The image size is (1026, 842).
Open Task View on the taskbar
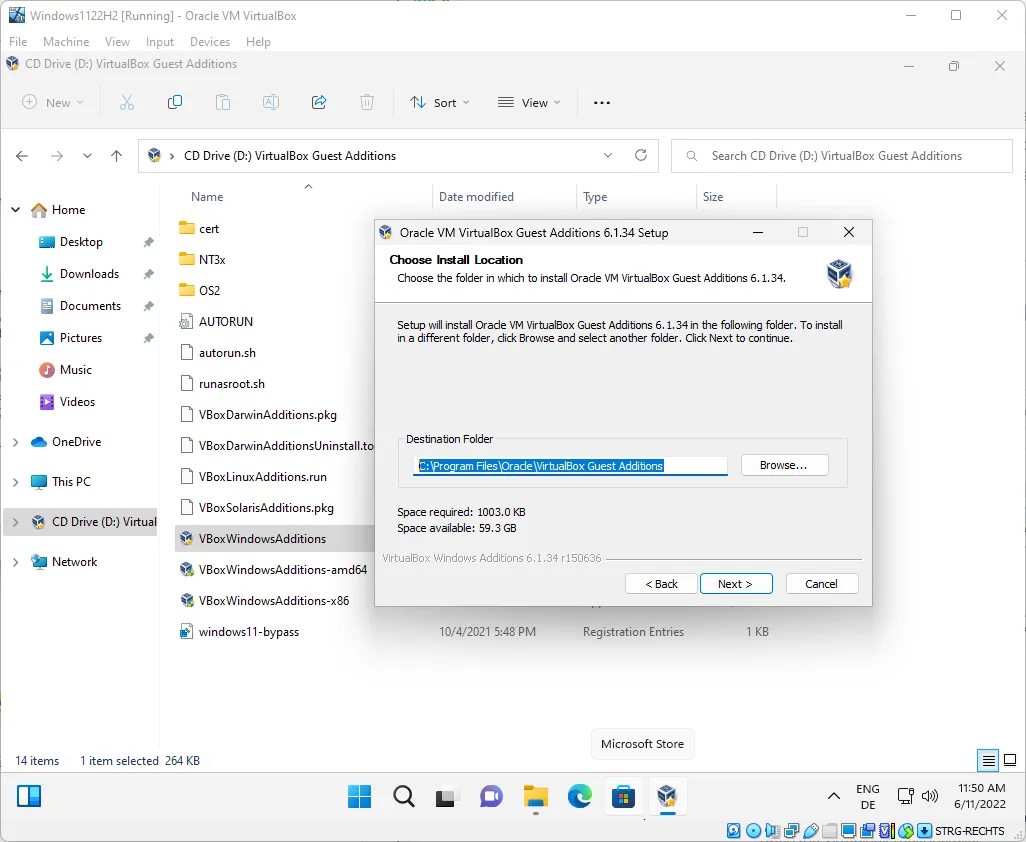point(446,796)
